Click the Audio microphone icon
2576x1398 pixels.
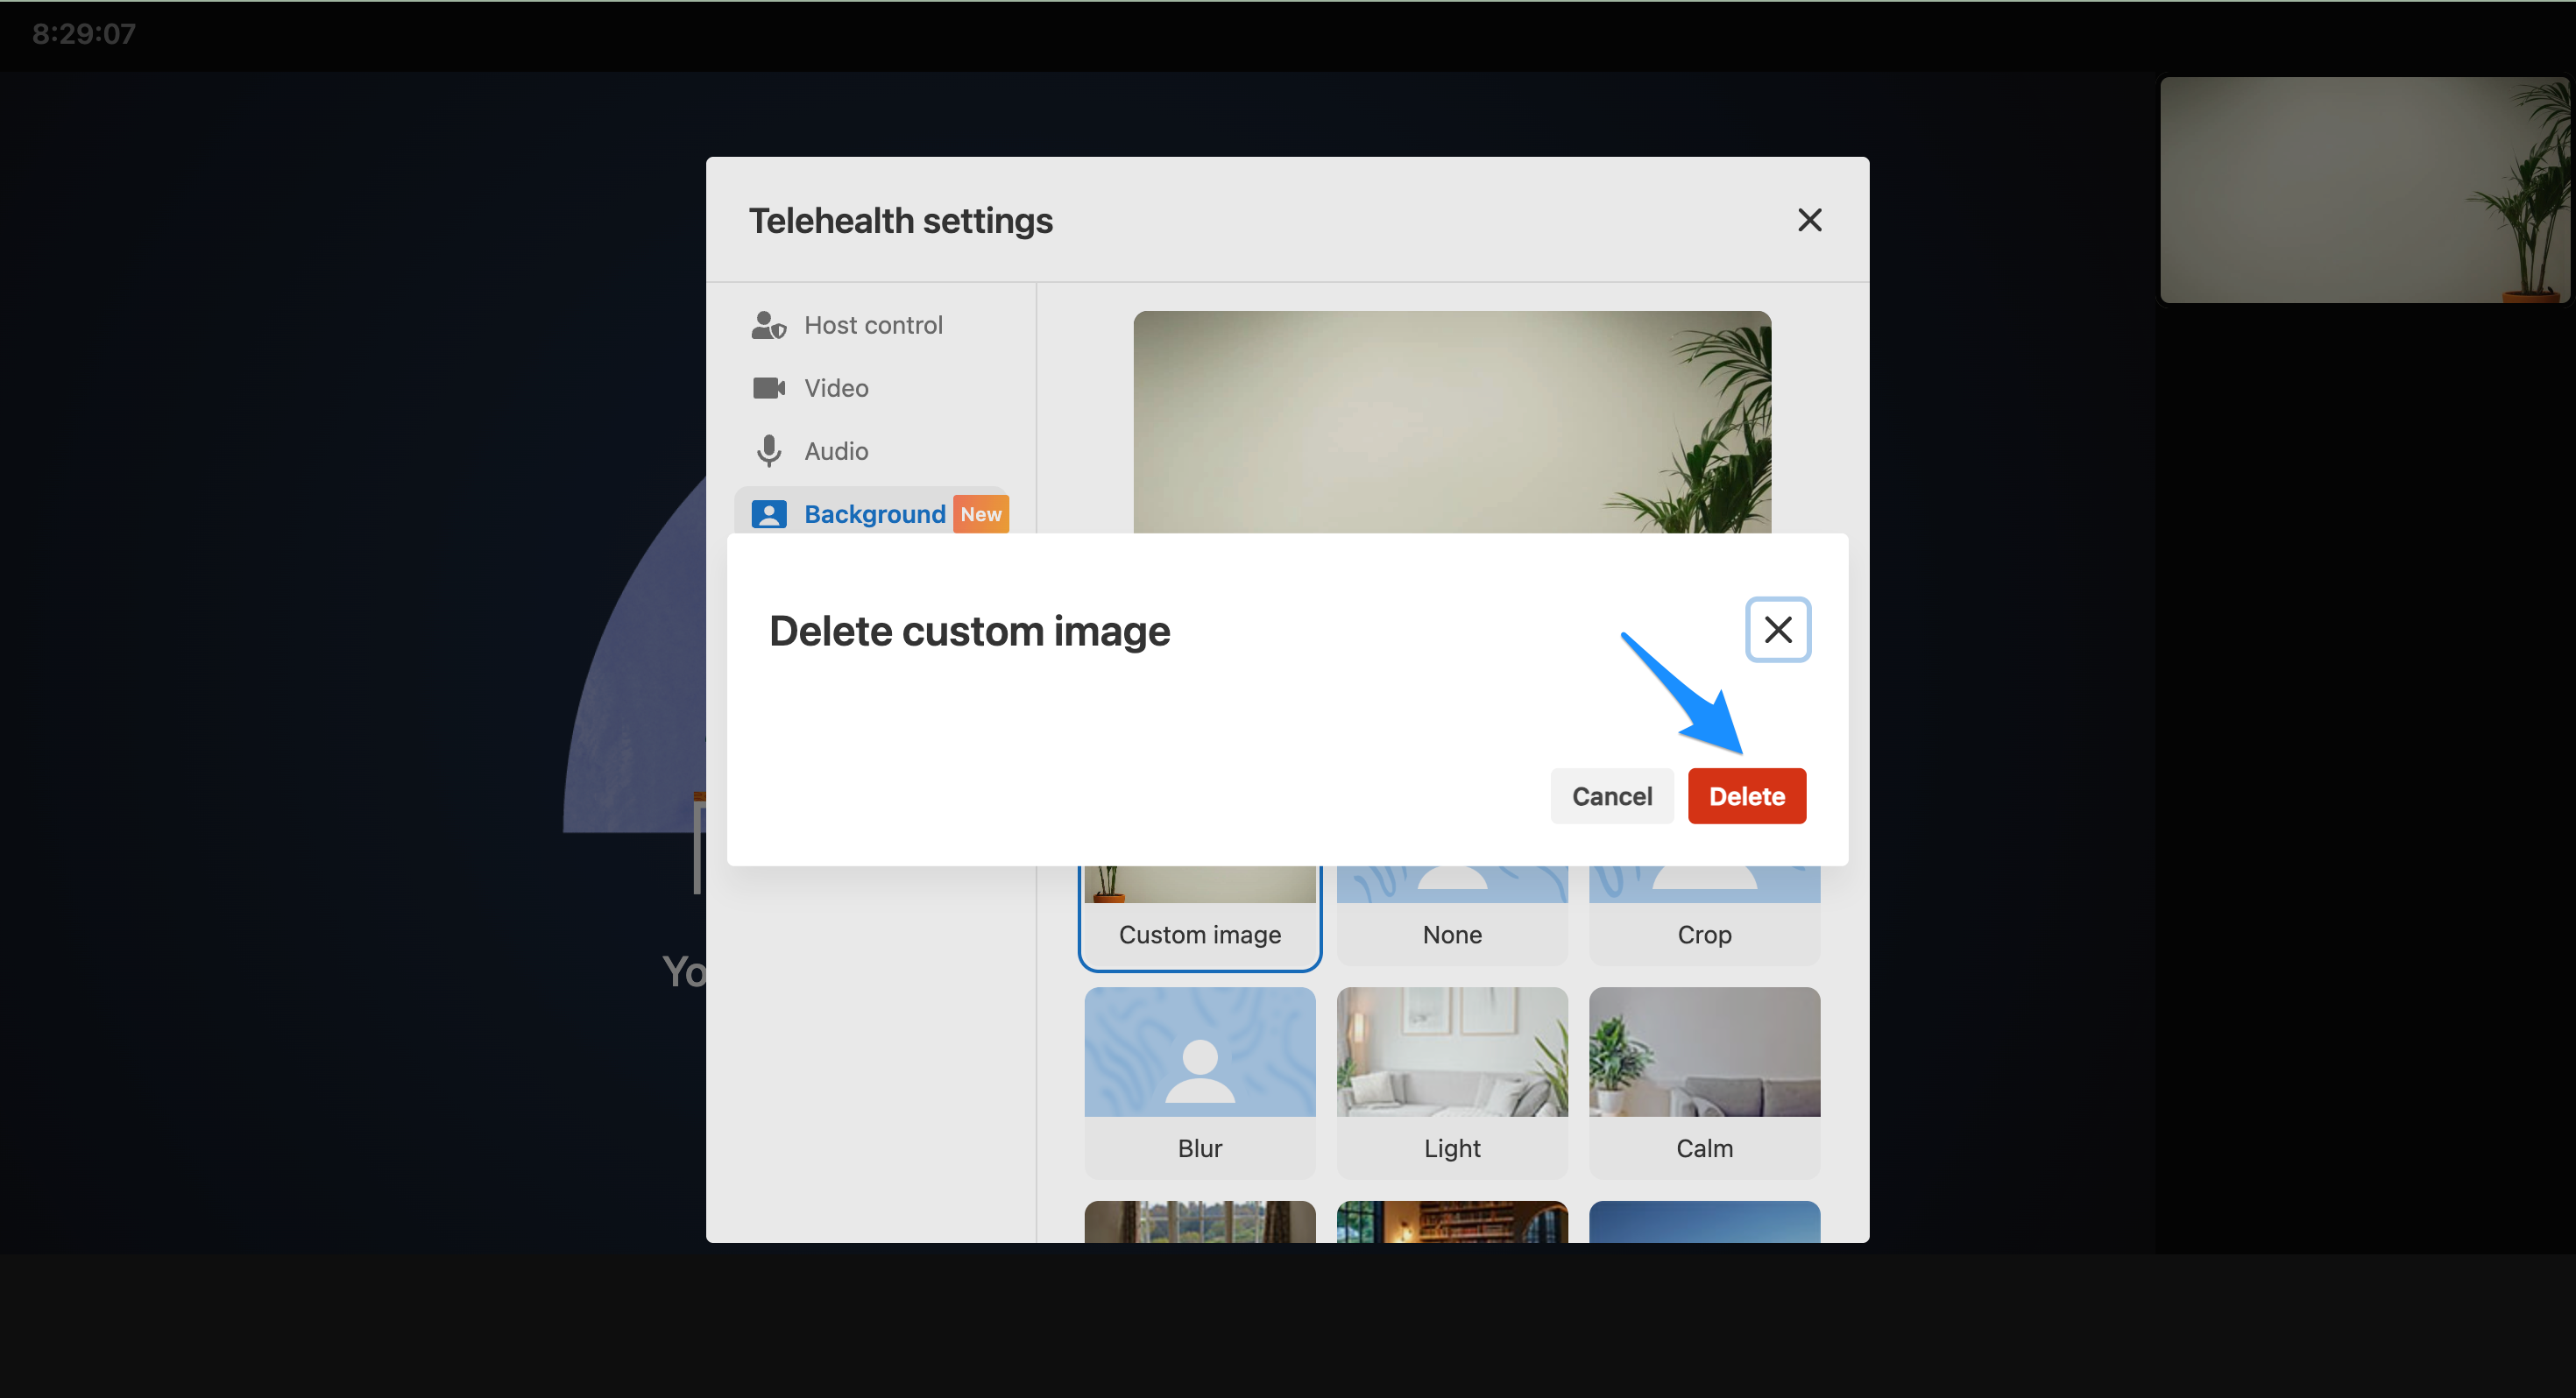[x=768, y=451]
